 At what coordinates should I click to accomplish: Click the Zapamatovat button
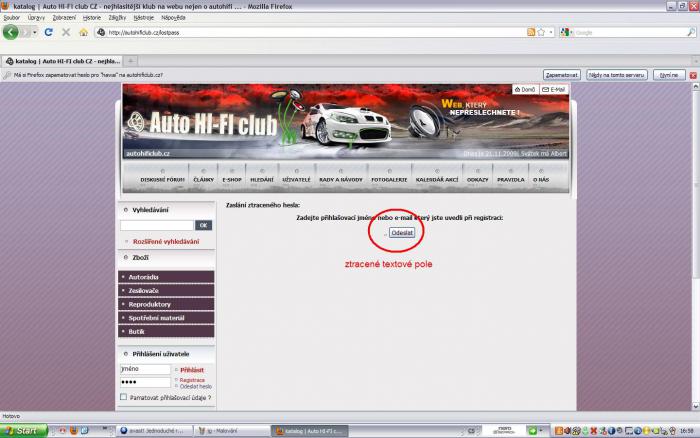click(x=561, y=75)
